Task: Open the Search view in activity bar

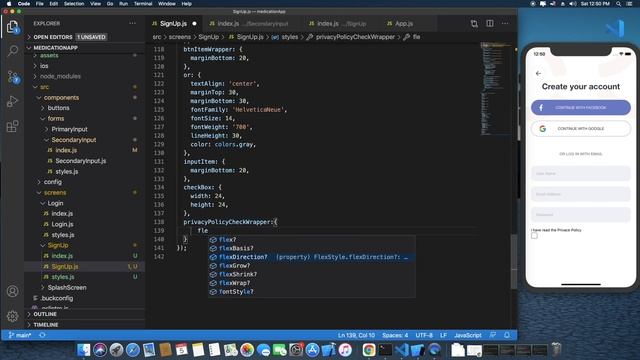Action: pos(13,51)
